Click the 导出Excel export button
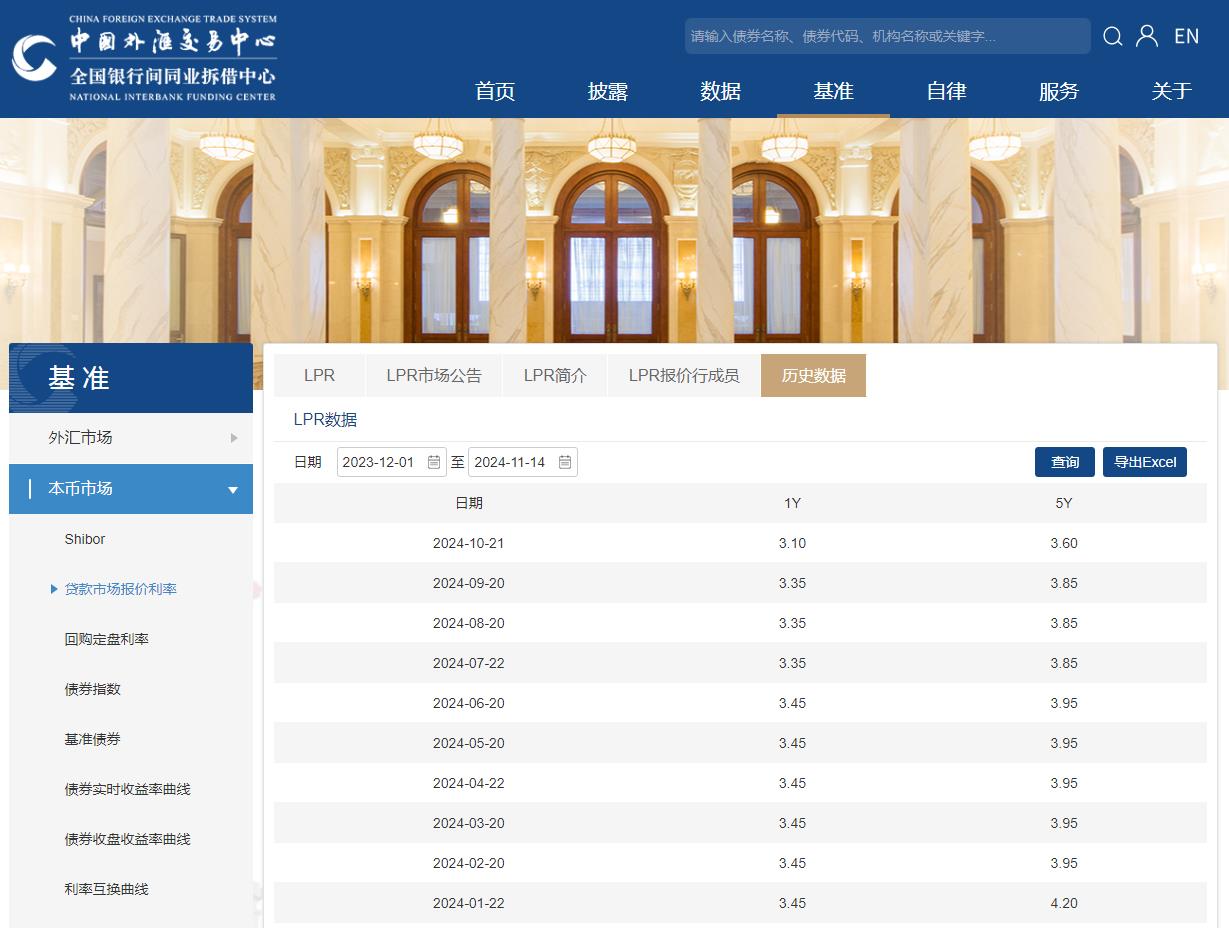 point(1144,462)
